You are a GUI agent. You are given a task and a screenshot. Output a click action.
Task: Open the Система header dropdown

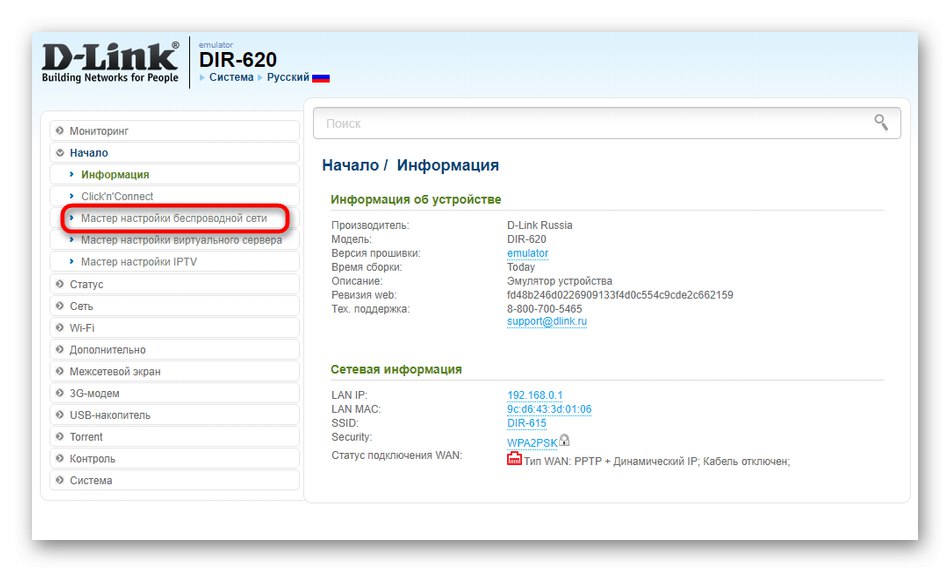[231, 78]
